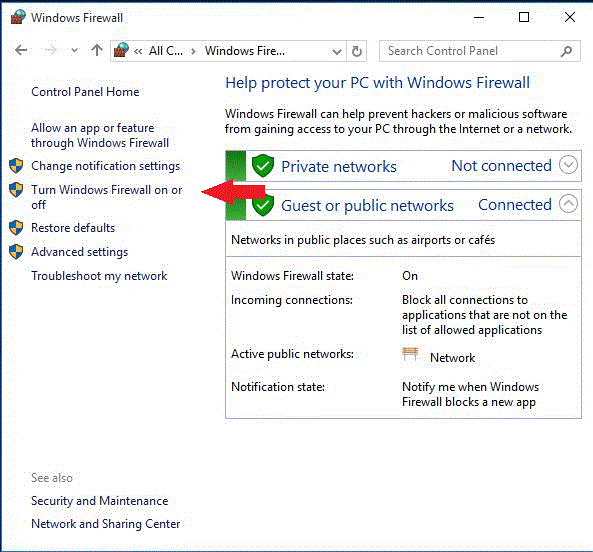Click green shield icon for Guest networks
The width and height of the screenshot is (593, 552).
[263, 206]
